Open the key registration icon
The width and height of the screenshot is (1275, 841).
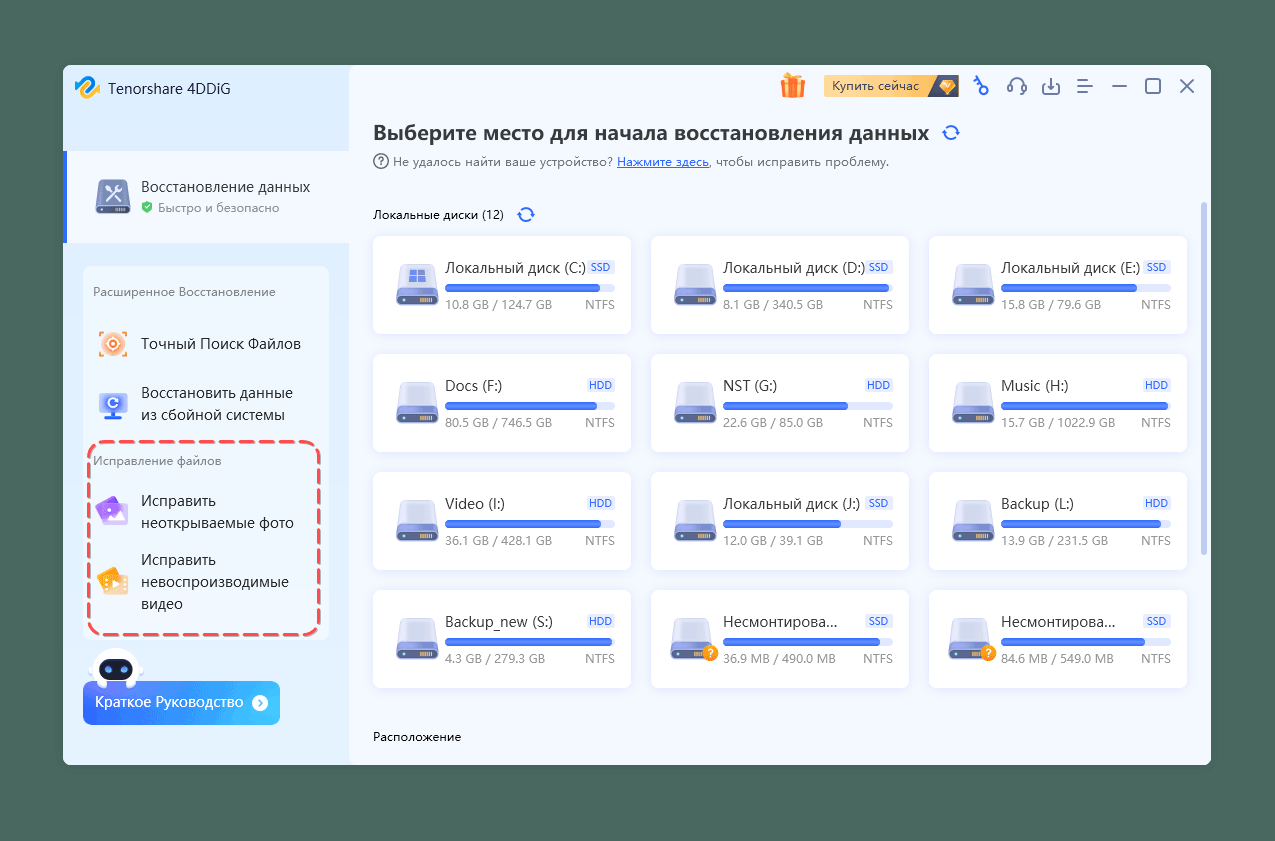pyautogui.click(x=981, y=86)
